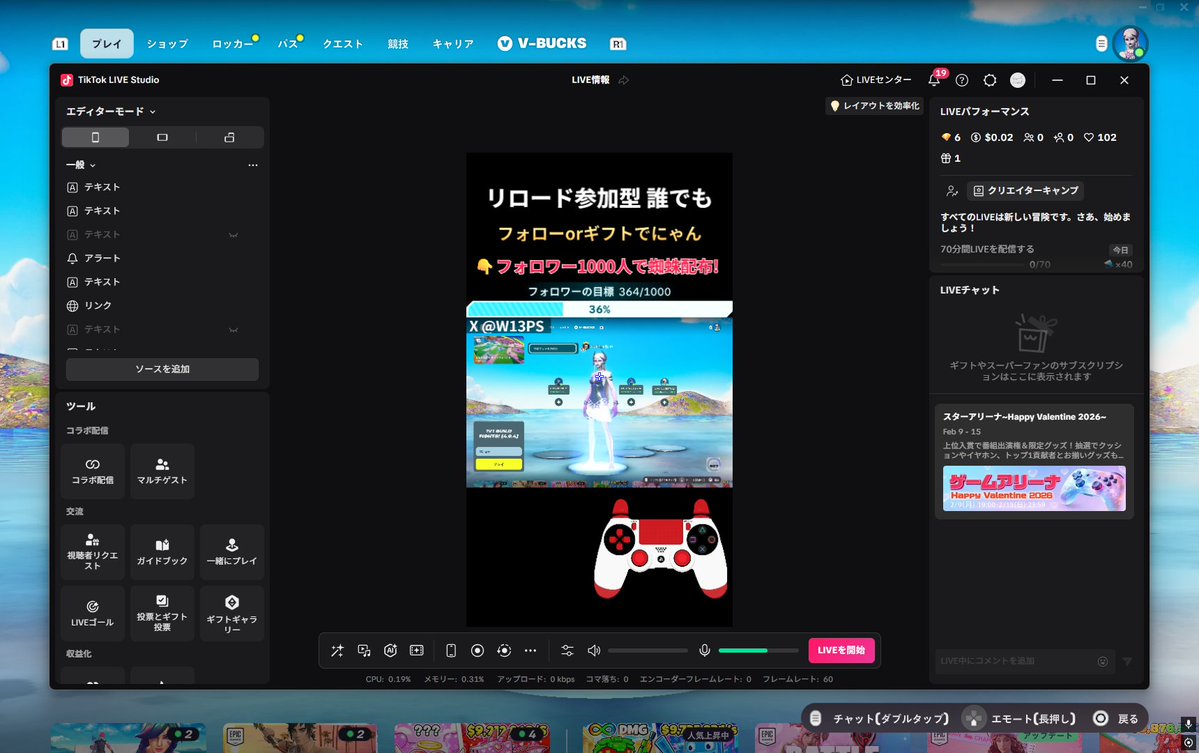The image size is (1199, 753).
Task: Open Fortnite クエスト tab
Action: click(343, 44)
